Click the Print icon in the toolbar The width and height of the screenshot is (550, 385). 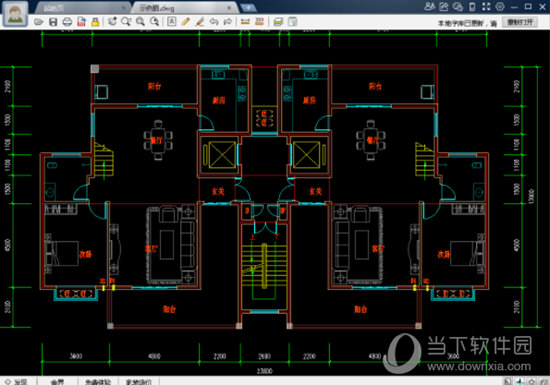tap(67, 22)
